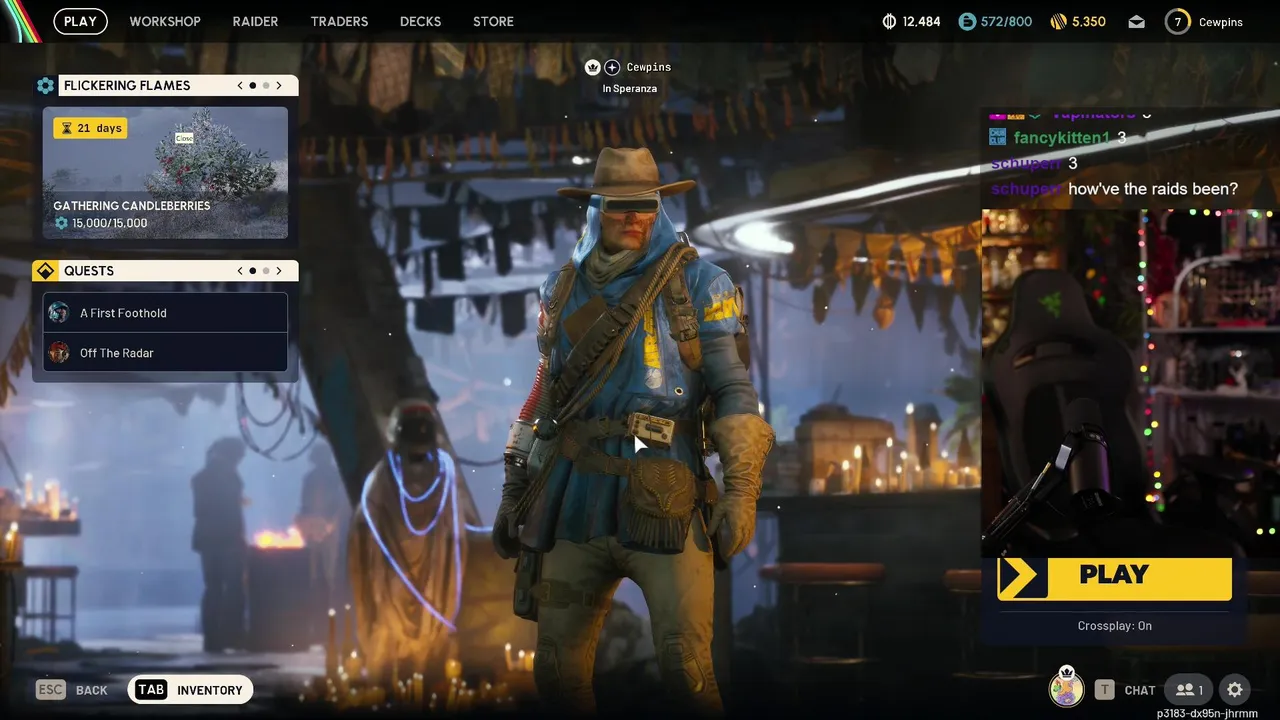Switch to the WORKSHOP tab
This screenshot has height=720, width=1280.
point(165,21)
